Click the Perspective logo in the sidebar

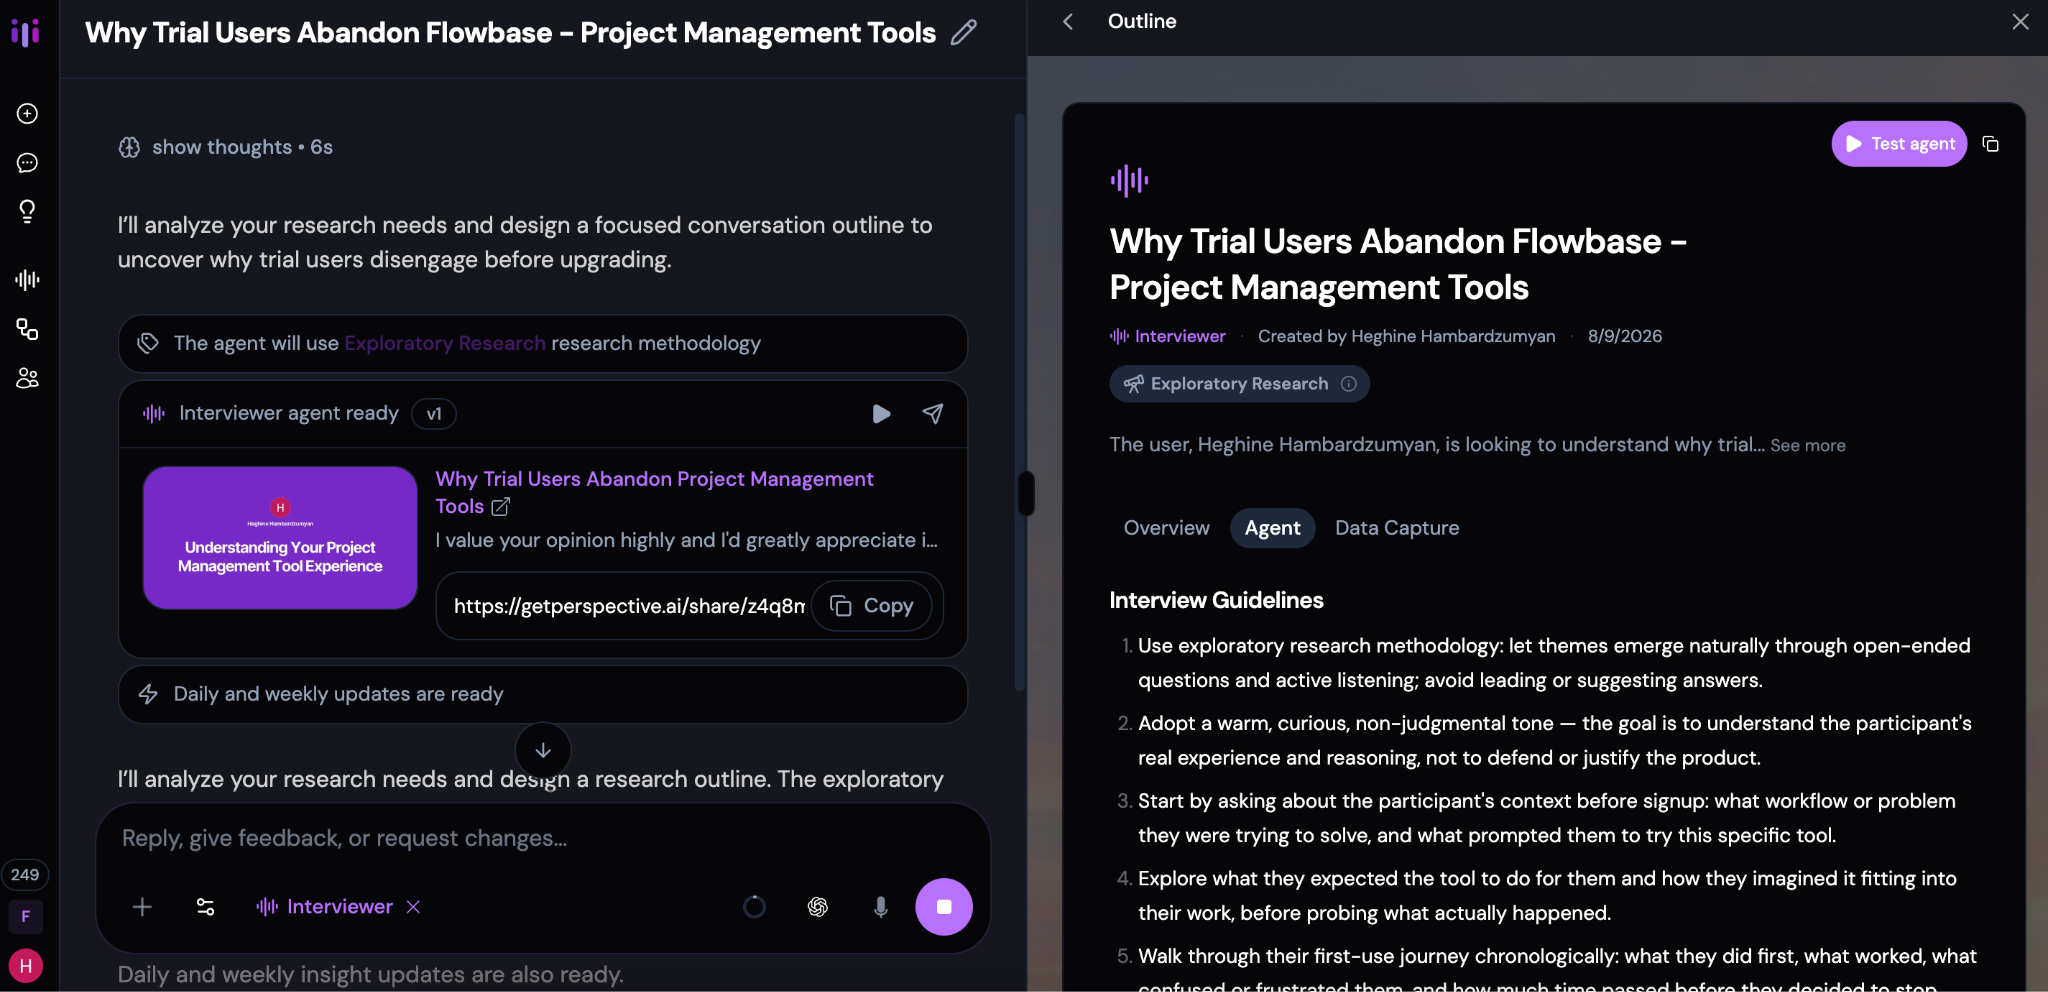pos(26,32)
